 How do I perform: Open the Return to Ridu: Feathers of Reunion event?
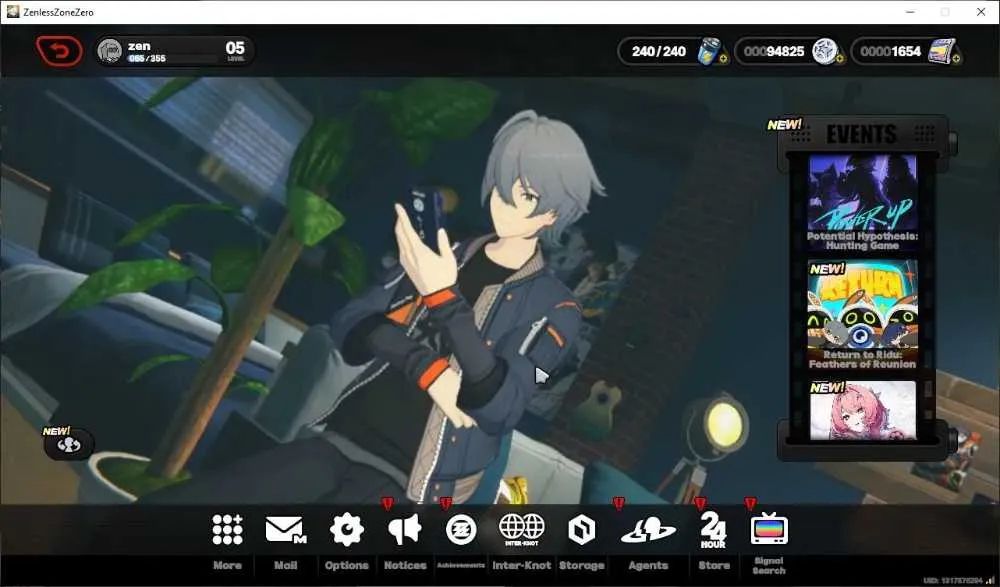(x=862, y=315)
